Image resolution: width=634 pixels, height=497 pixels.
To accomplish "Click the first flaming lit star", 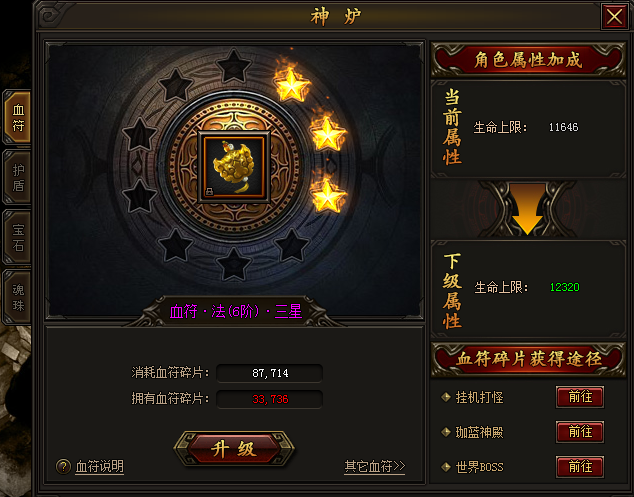I will click(292, 85).
